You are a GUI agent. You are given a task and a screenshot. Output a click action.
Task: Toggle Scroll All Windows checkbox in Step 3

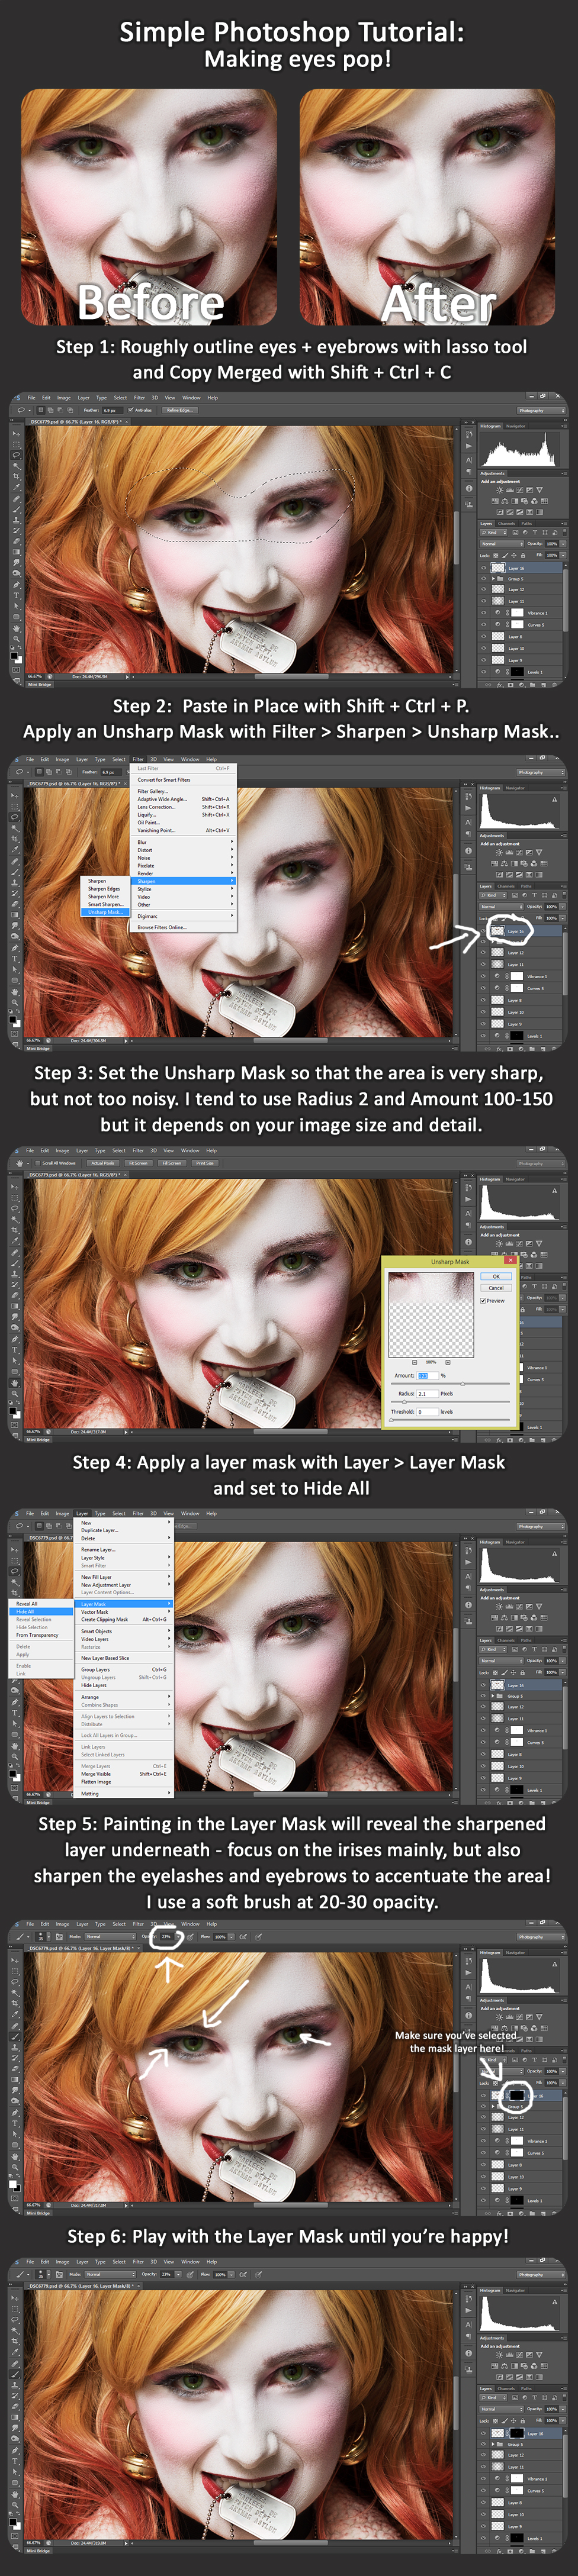(x=38, y=1163)
